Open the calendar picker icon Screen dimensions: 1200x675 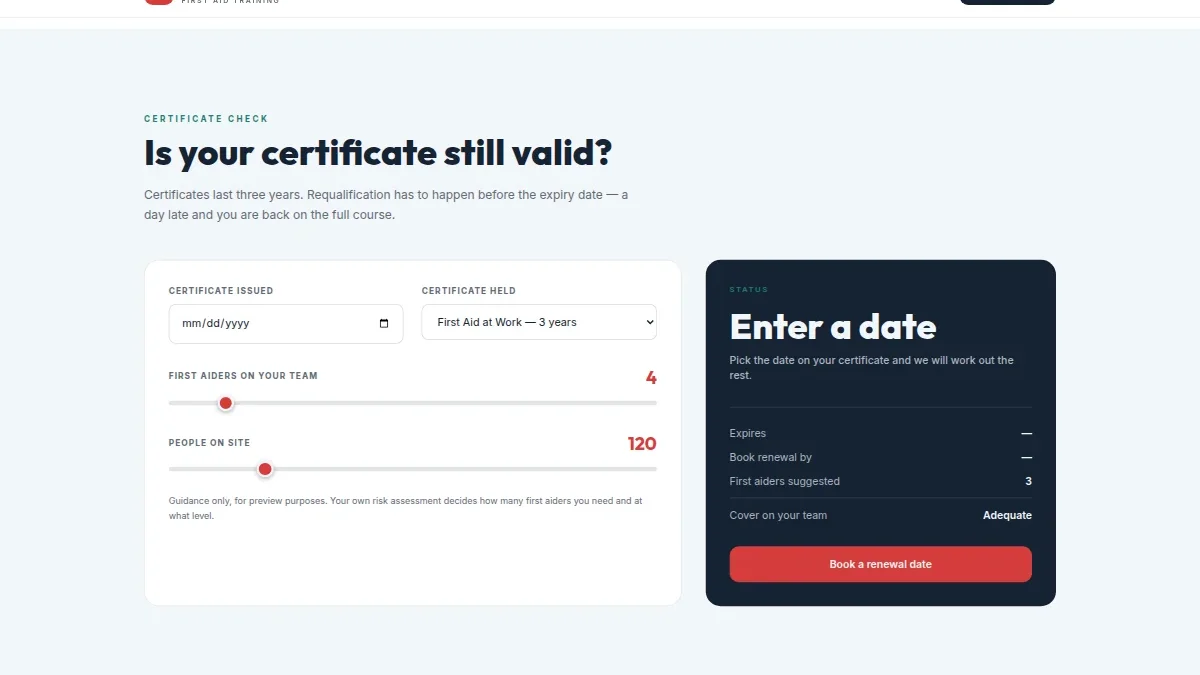coord(384,324)
